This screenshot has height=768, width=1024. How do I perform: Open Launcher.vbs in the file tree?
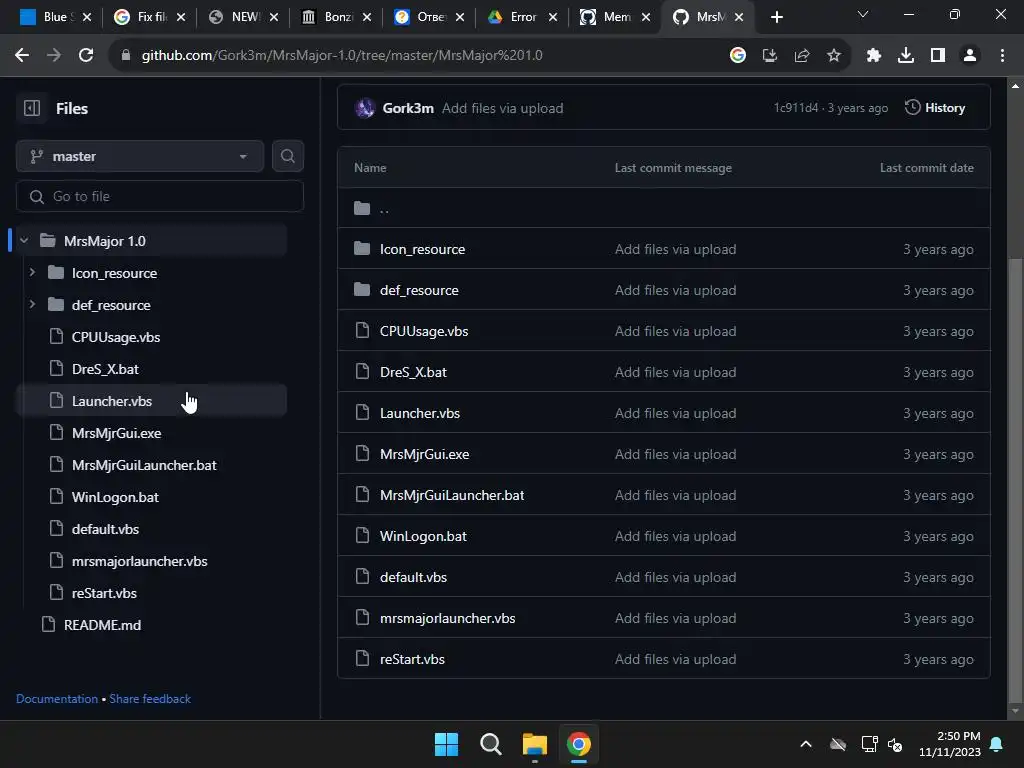[x=112, y=401]
